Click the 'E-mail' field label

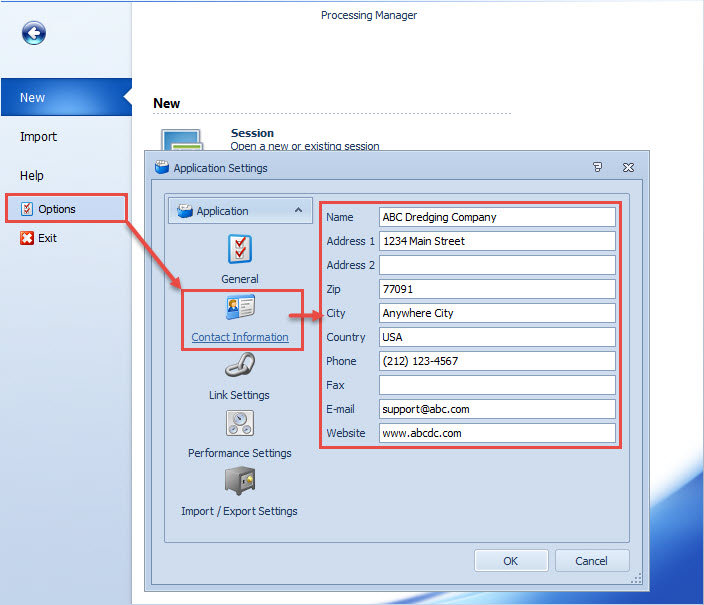[340, 409]
